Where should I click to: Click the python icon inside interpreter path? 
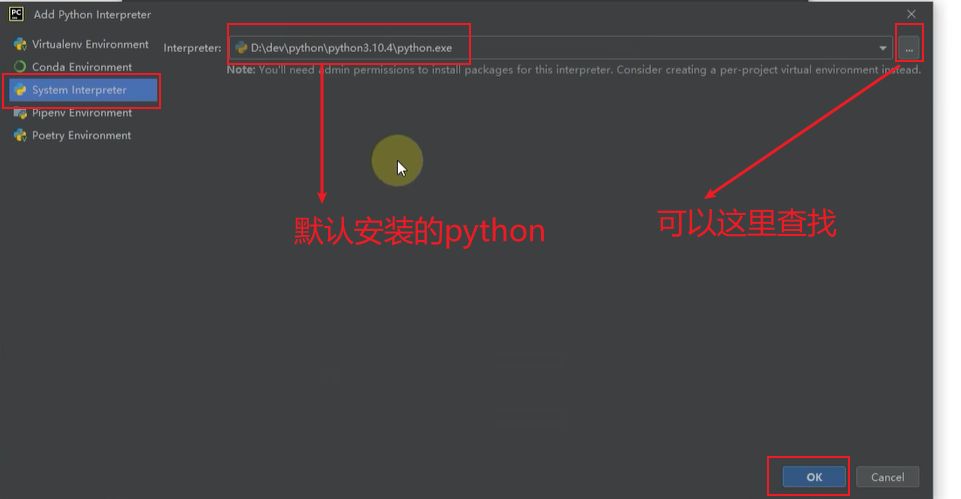241,48
